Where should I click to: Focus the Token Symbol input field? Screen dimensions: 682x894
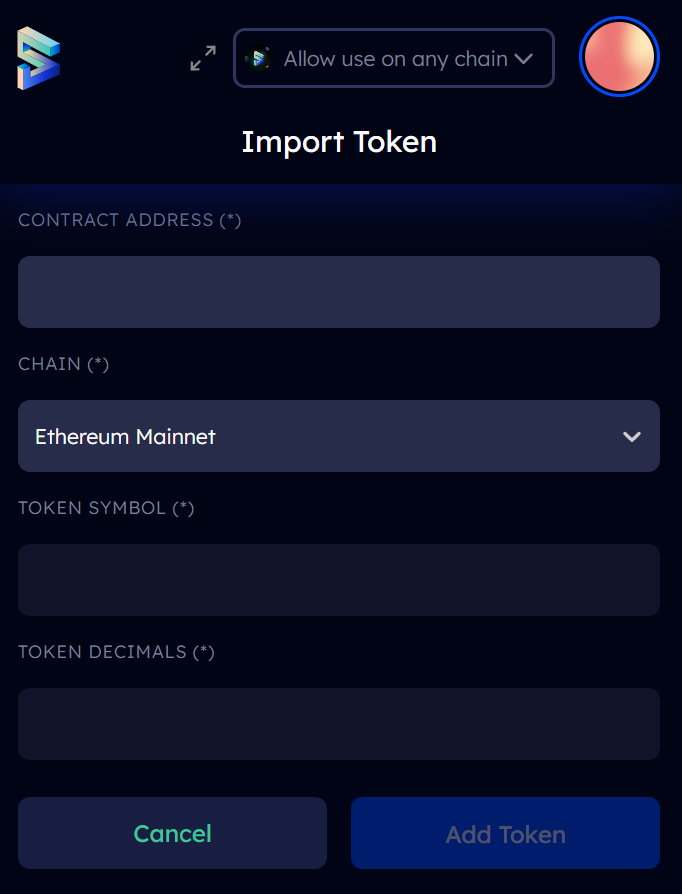[x=339, y=580]
